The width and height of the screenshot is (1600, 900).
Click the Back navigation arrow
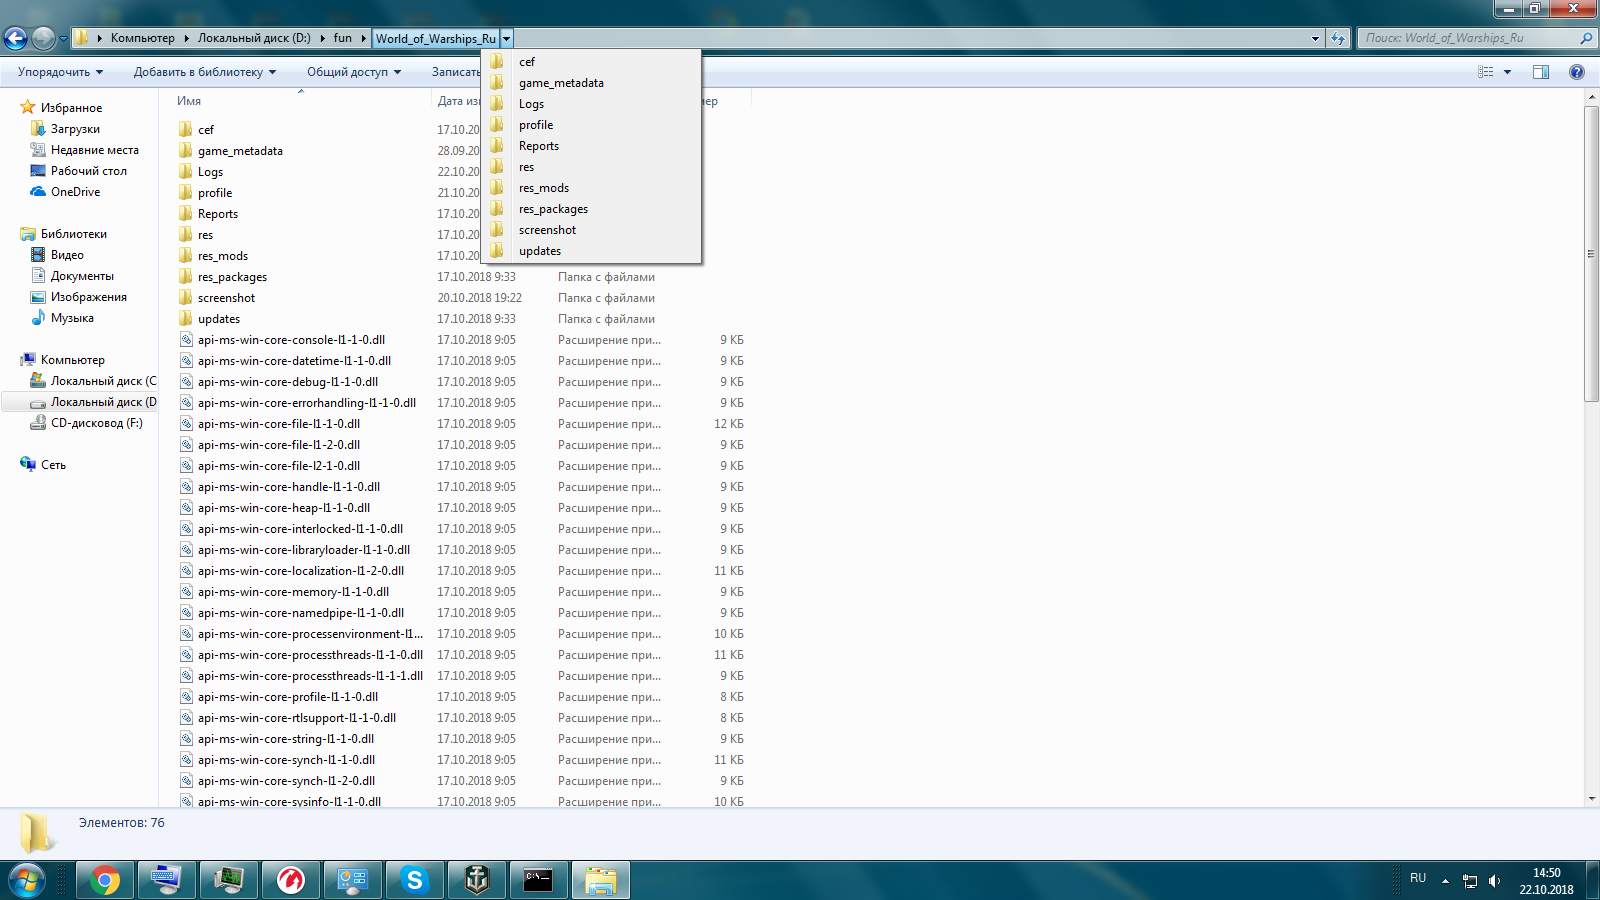[15, 38]
